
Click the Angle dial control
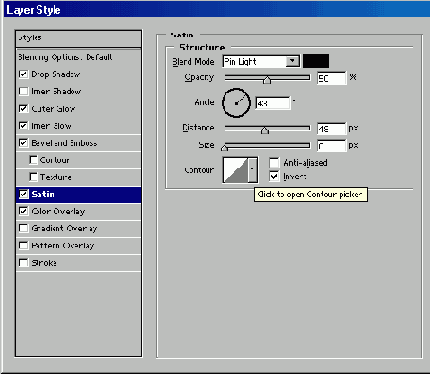coord(236,103)
